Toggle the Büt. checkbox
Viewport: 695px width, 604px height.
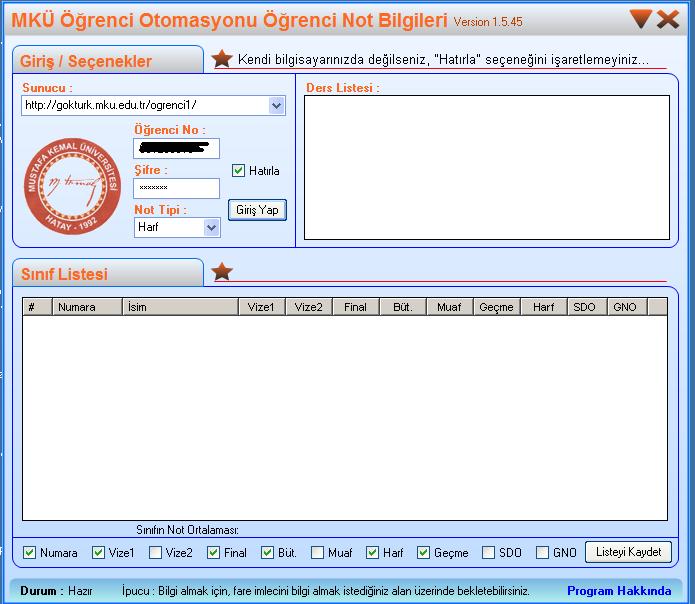[x=267, y=552]
